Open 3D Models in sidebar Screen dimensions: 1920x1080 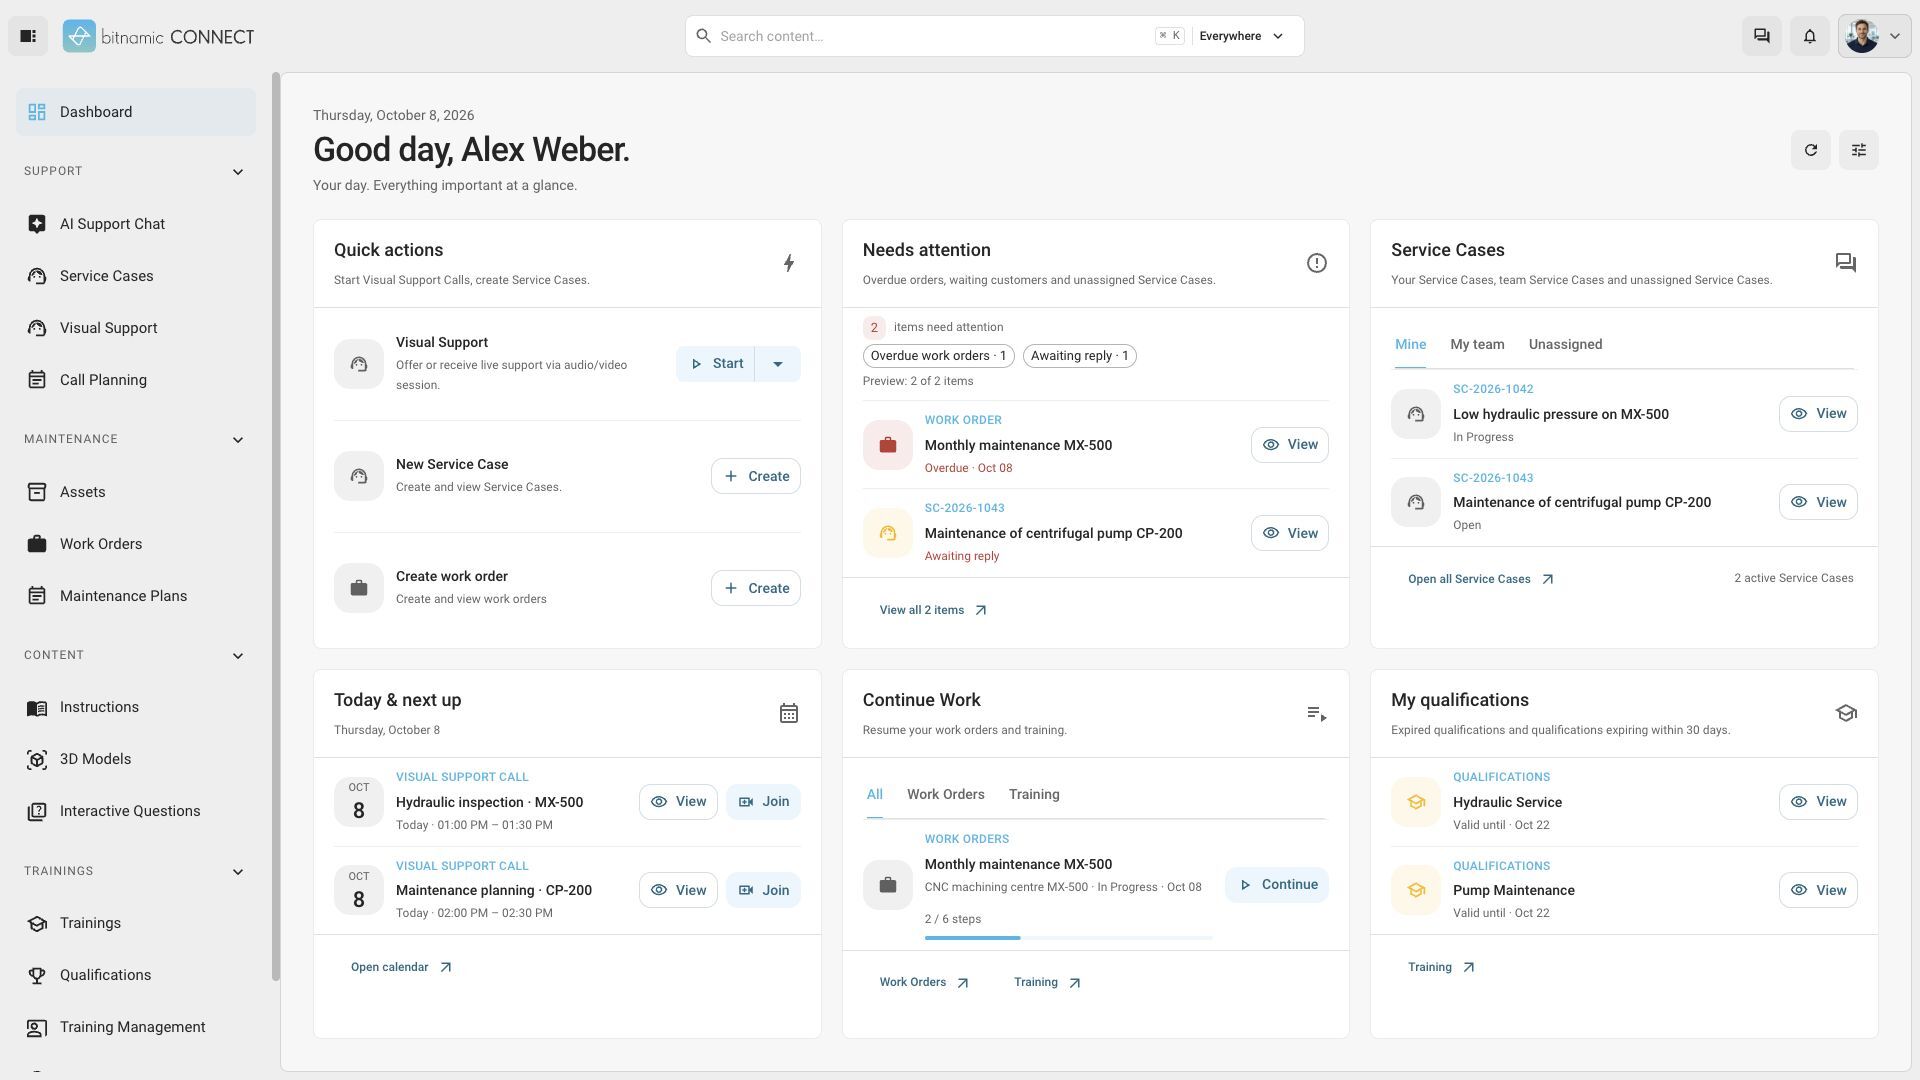(x=136, y=759)
